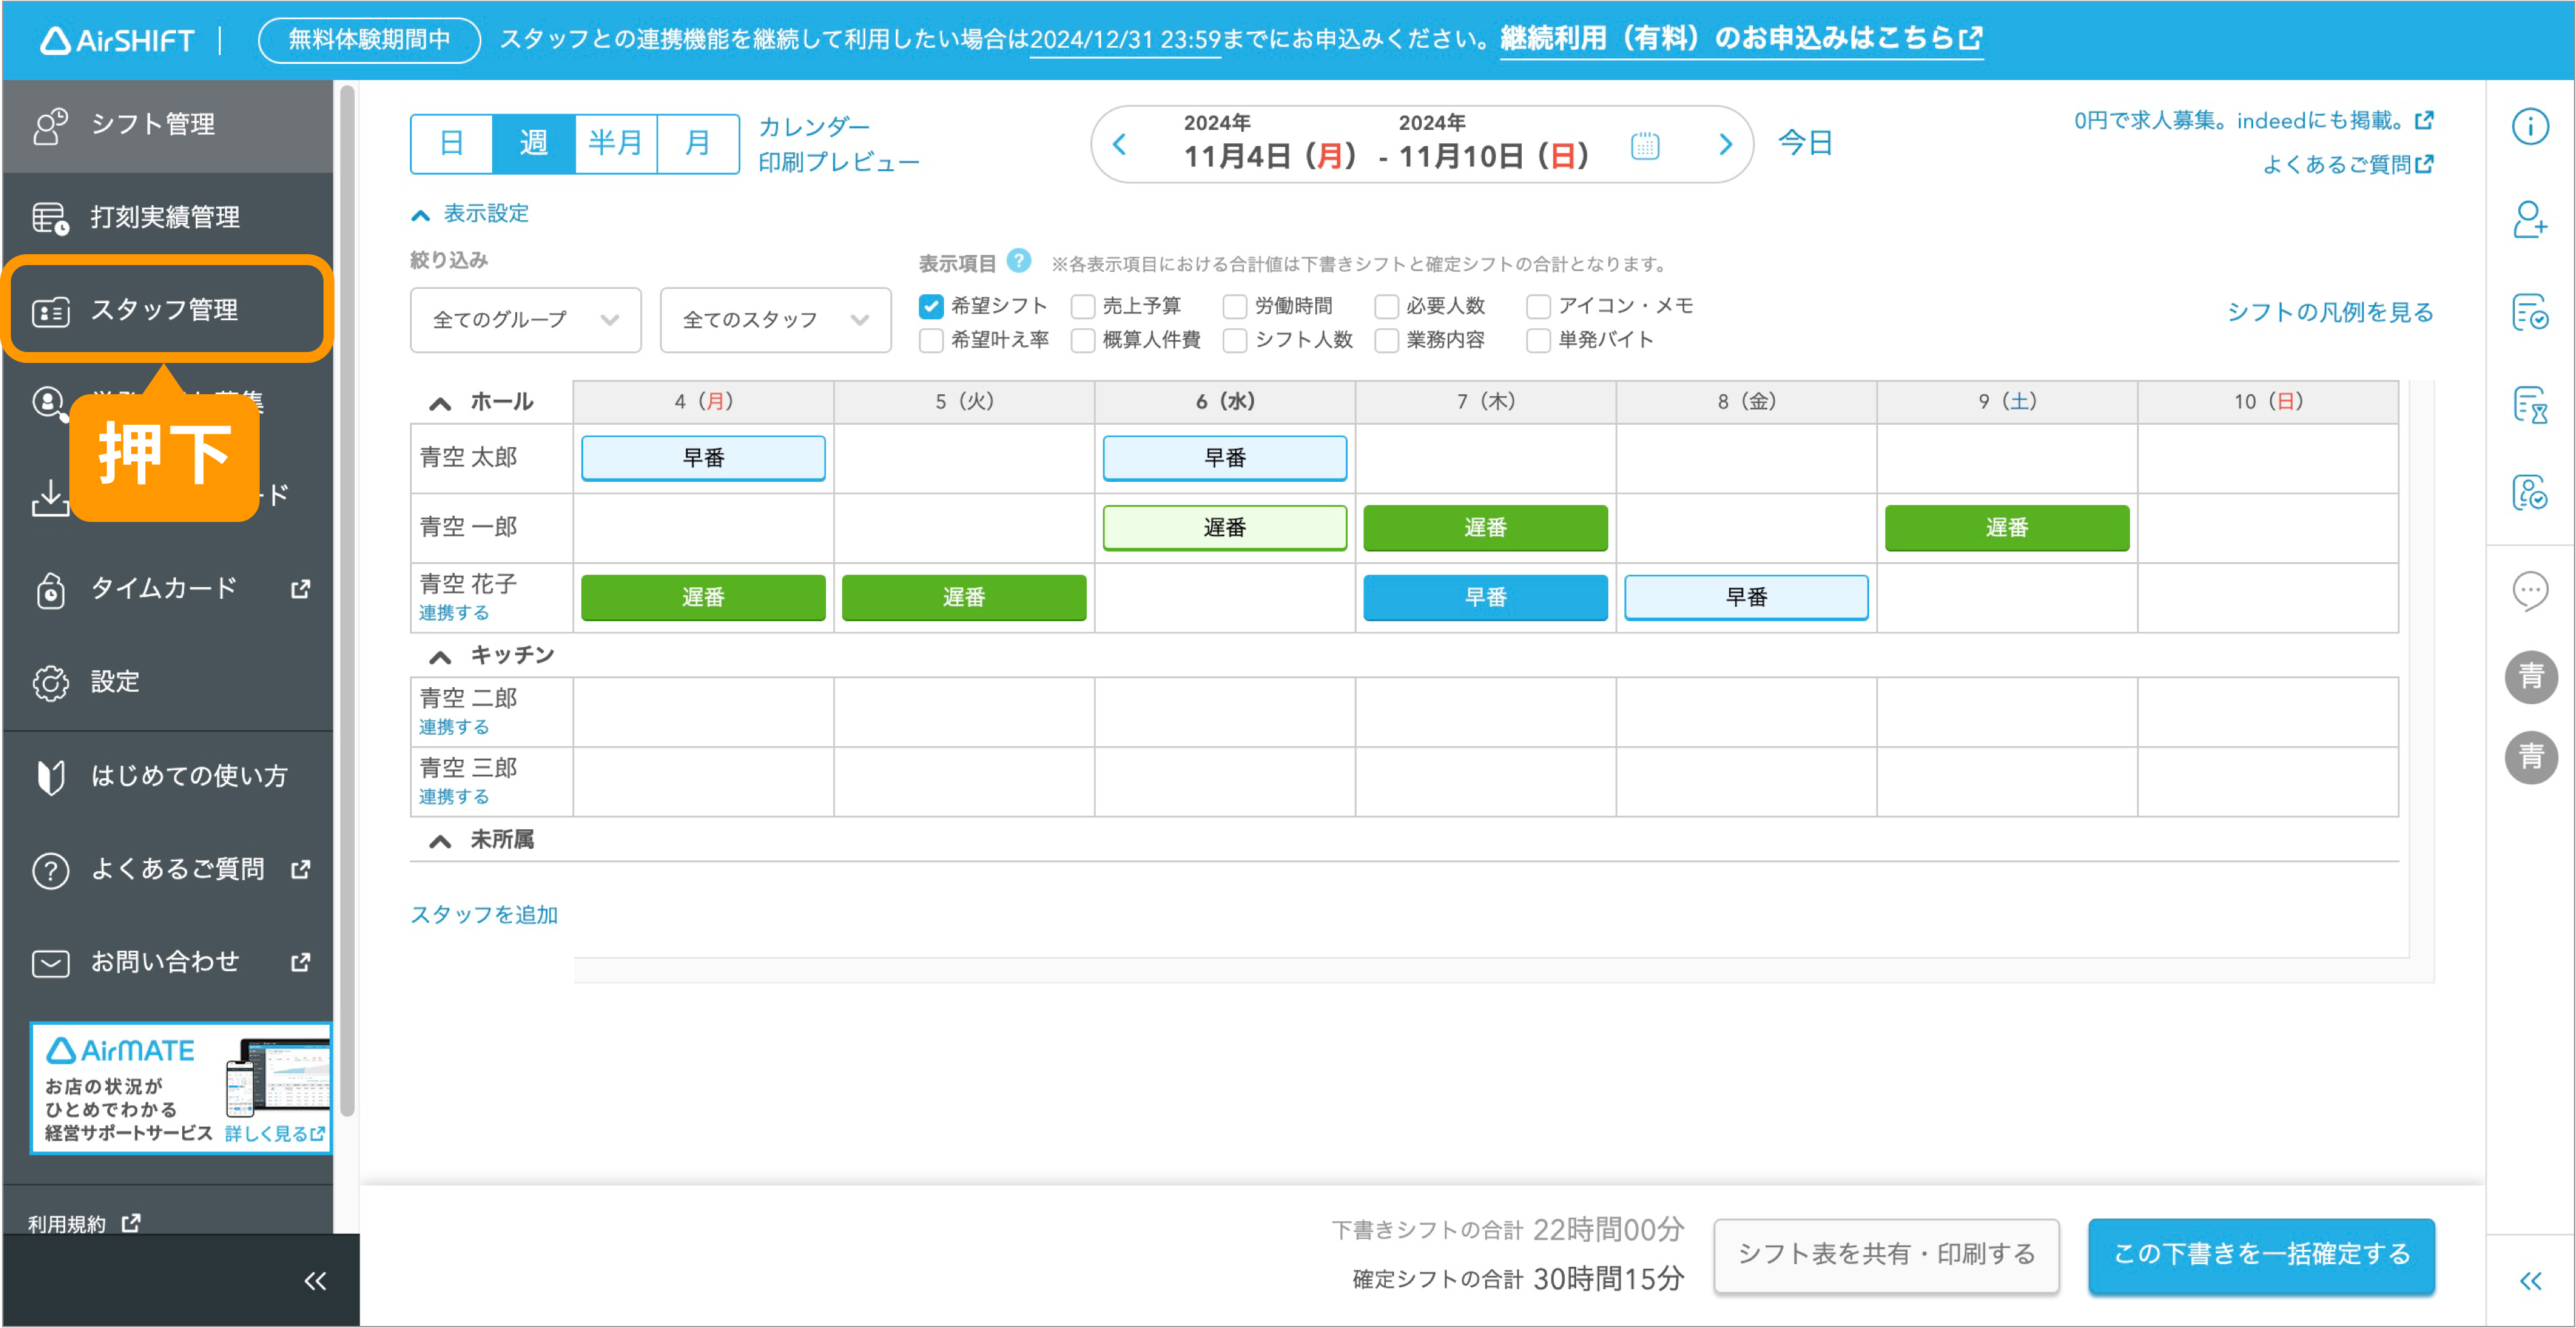Jump to 今日
Viewport: 2576px width, 1328px height.
pyautogui.click(x=1805, y=143)
